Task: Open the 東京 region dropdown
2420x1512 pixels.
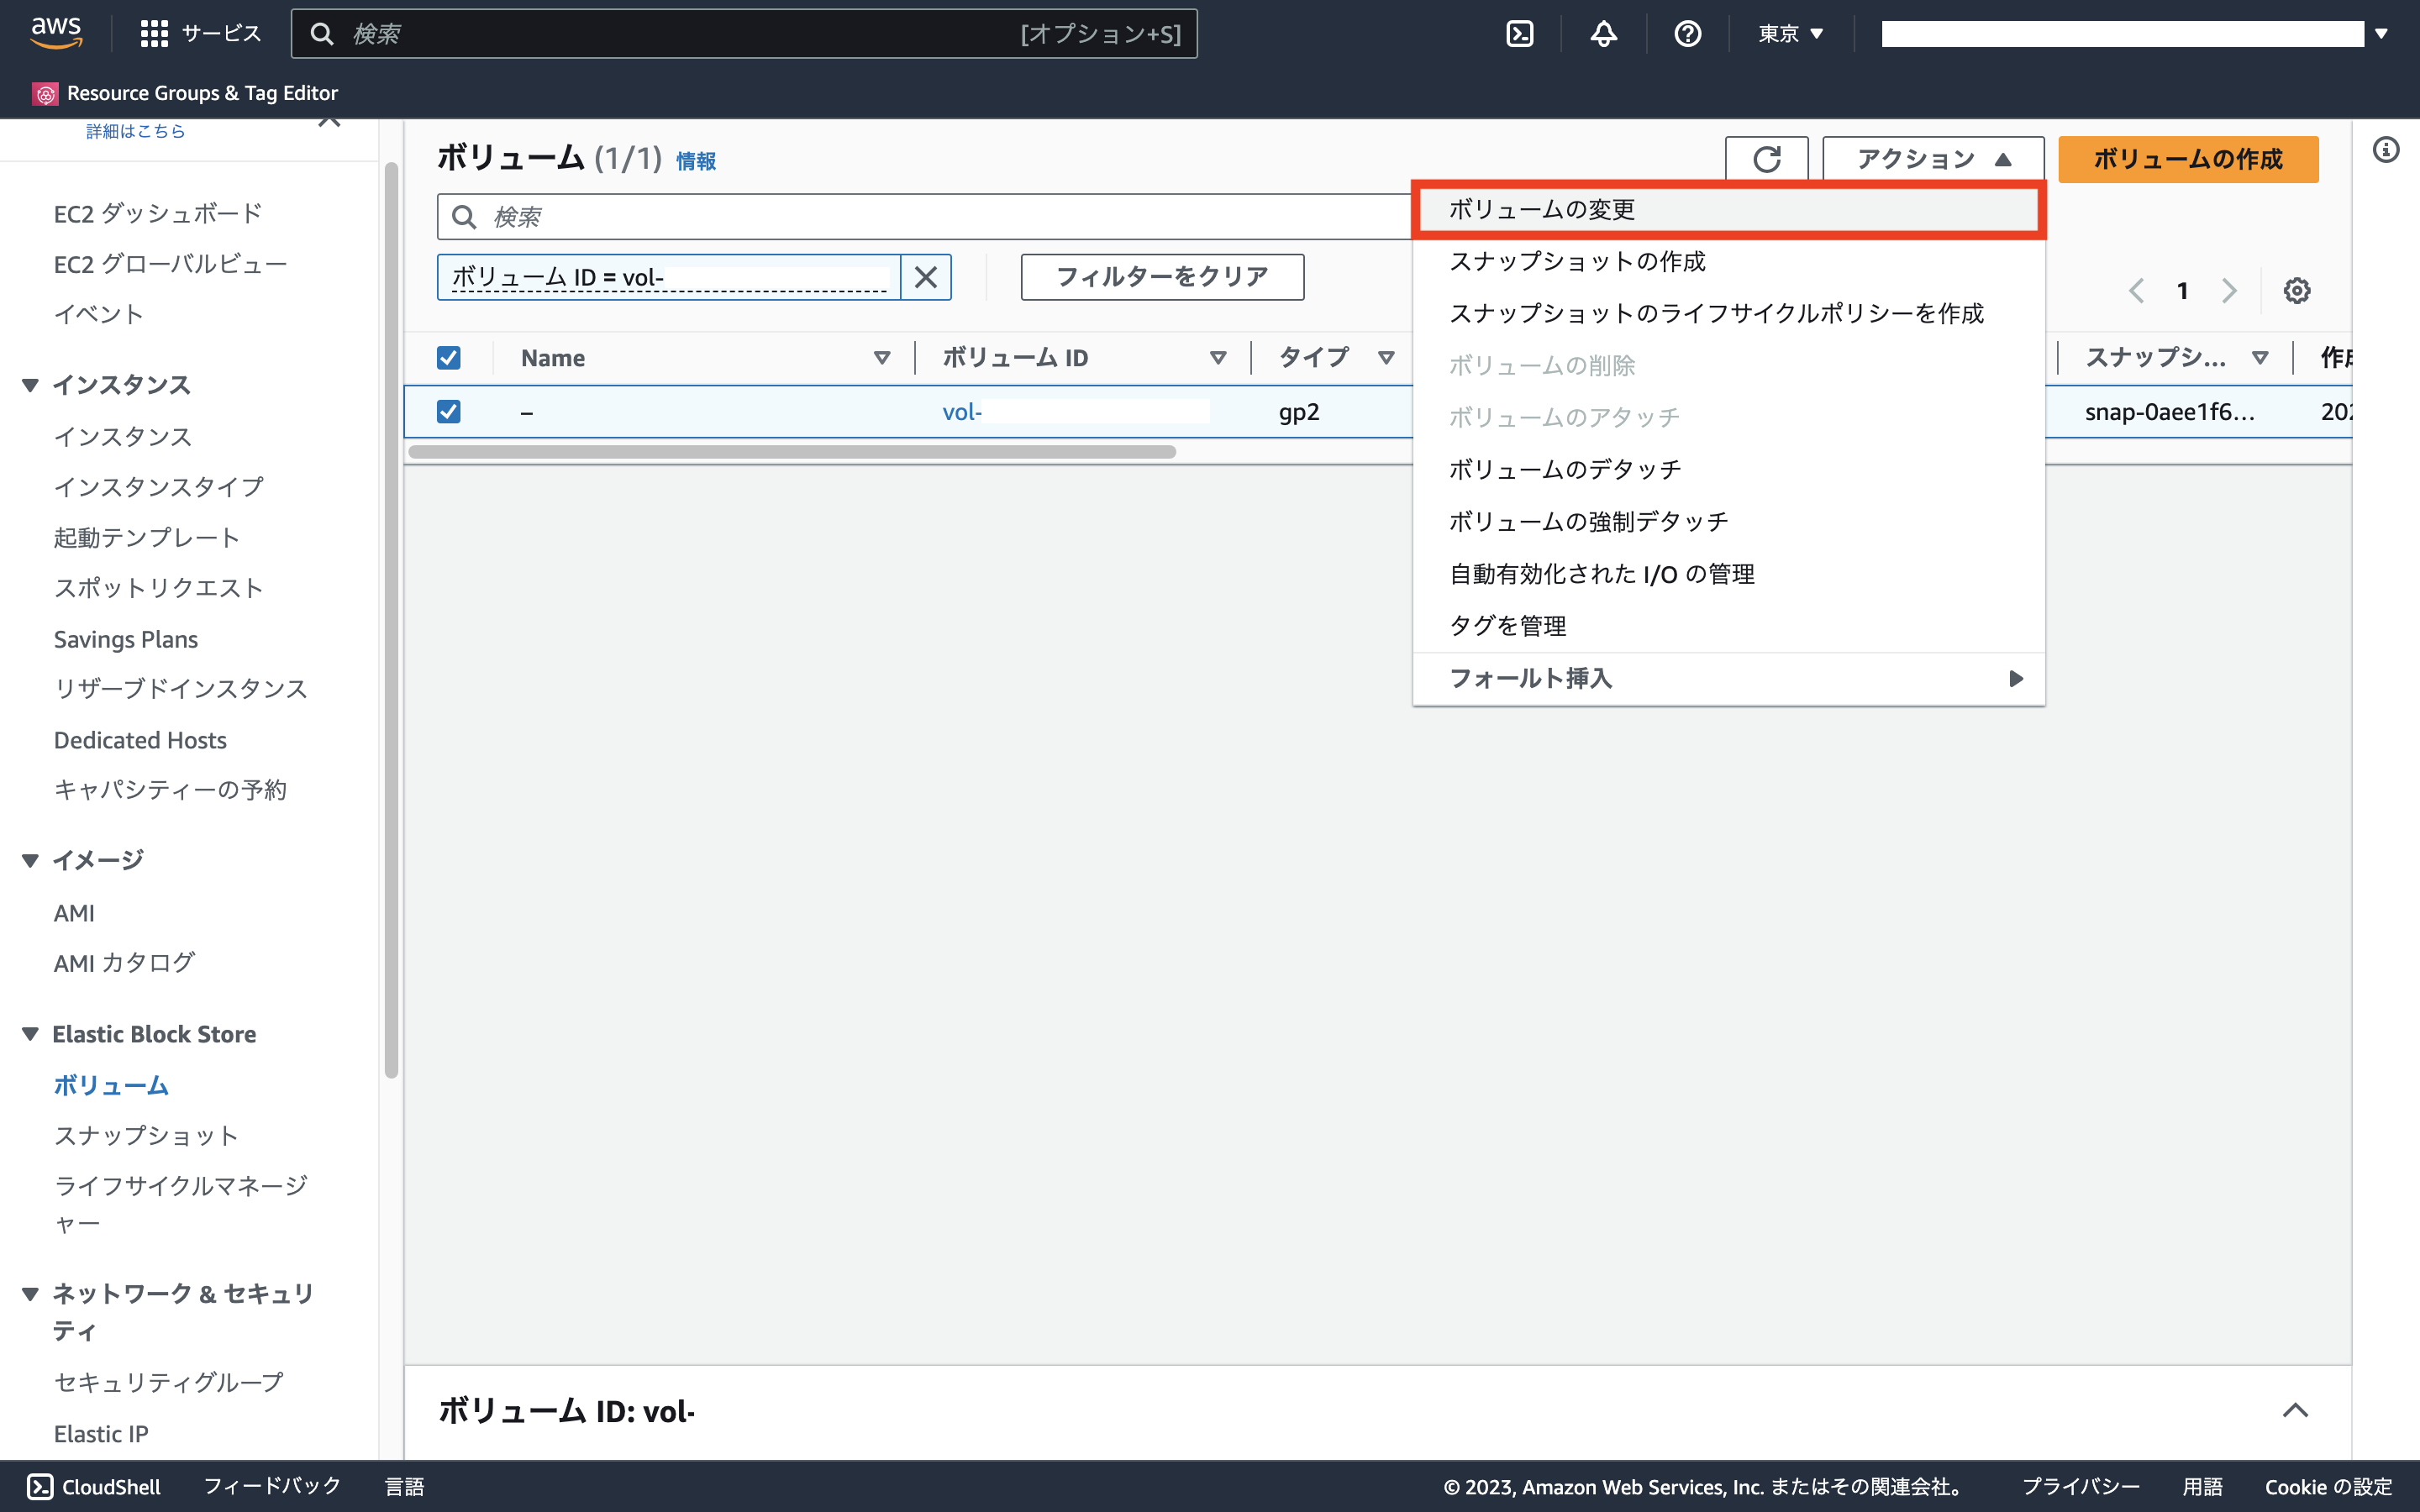Action: (x=1789, y=33)
